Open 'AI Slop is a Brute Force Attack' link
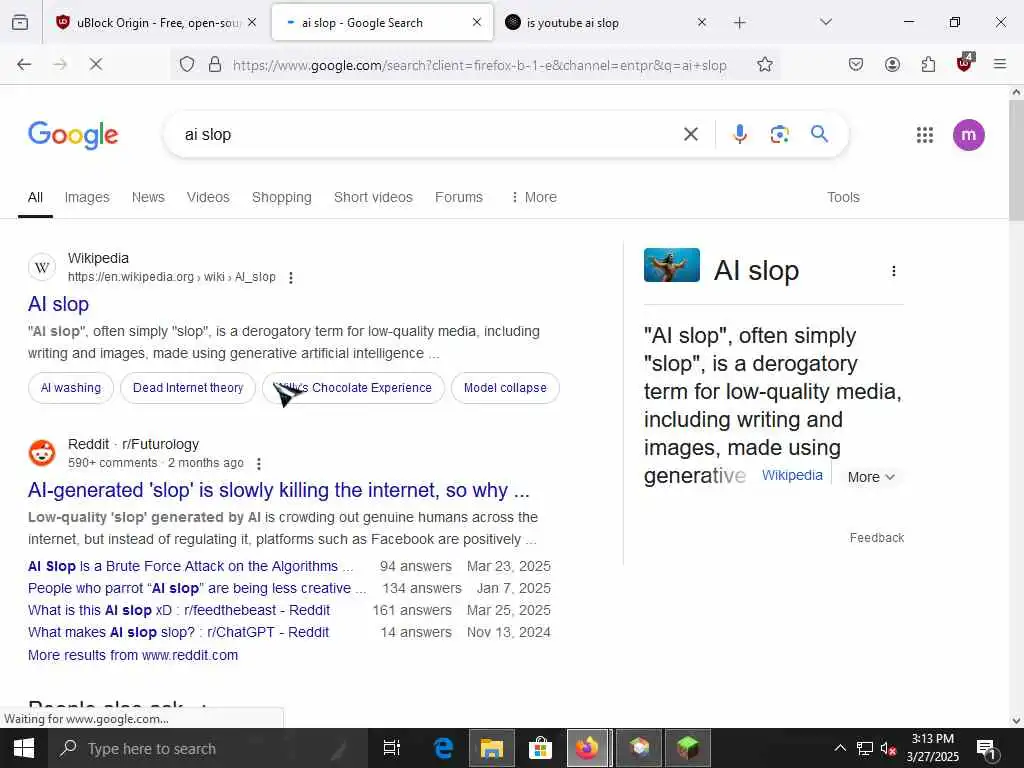 pyautogui.click(x=190, y=566)
